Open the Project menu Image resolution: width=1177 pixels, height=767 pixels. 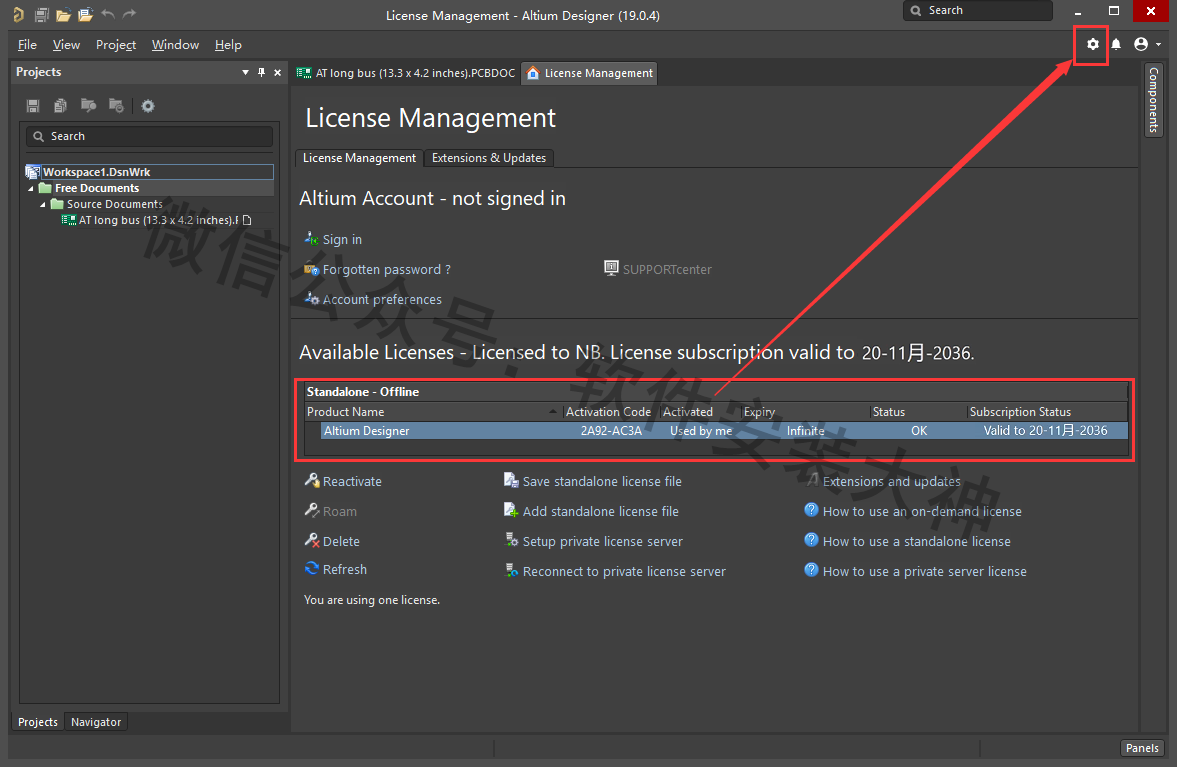pos(115,45)
